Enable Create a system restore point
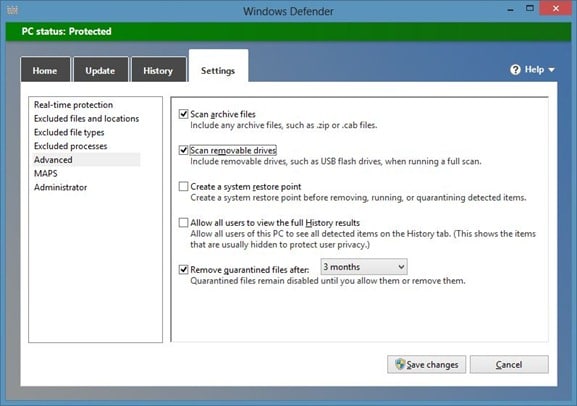Screen dimensions: 577x406 click(x=183, y=186)
